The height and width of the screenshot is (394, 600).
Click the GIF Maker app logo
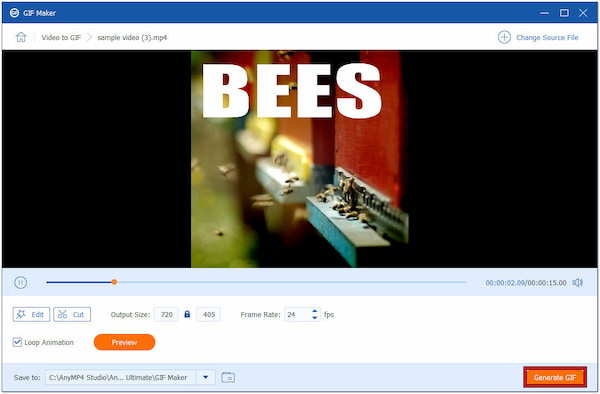pyautogui.click(x=14, y=13)
